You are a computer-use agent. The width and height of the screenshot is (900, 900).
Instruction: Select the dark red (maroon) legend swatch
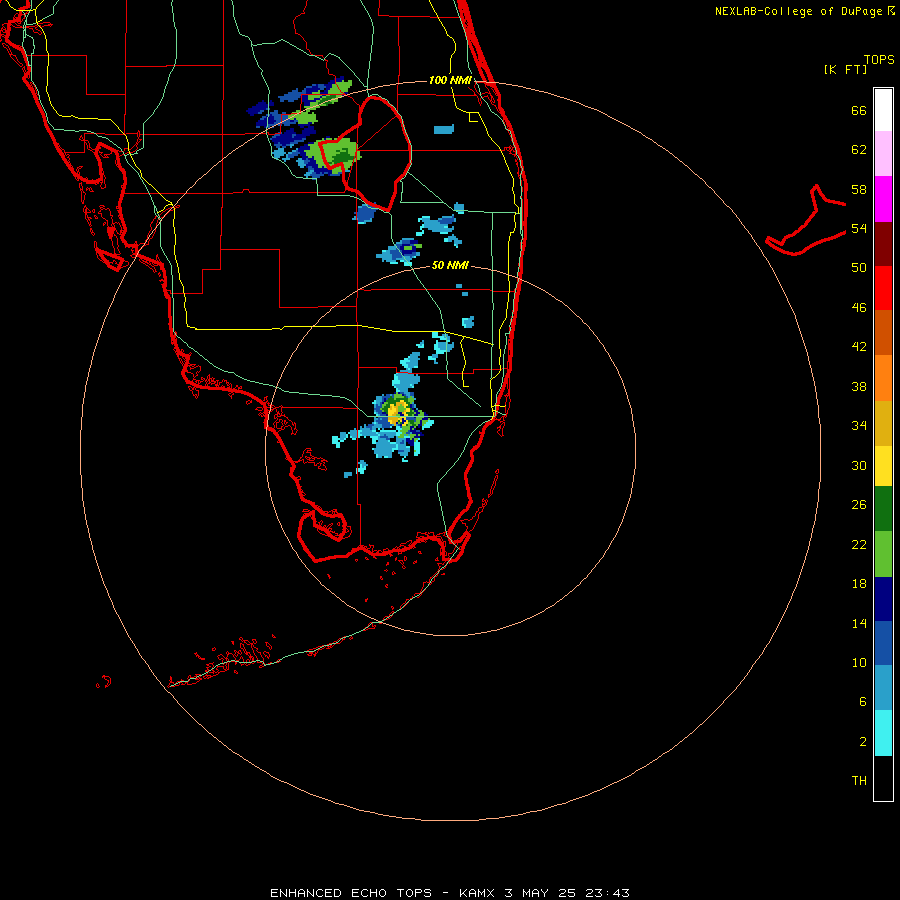pos(883,244)
